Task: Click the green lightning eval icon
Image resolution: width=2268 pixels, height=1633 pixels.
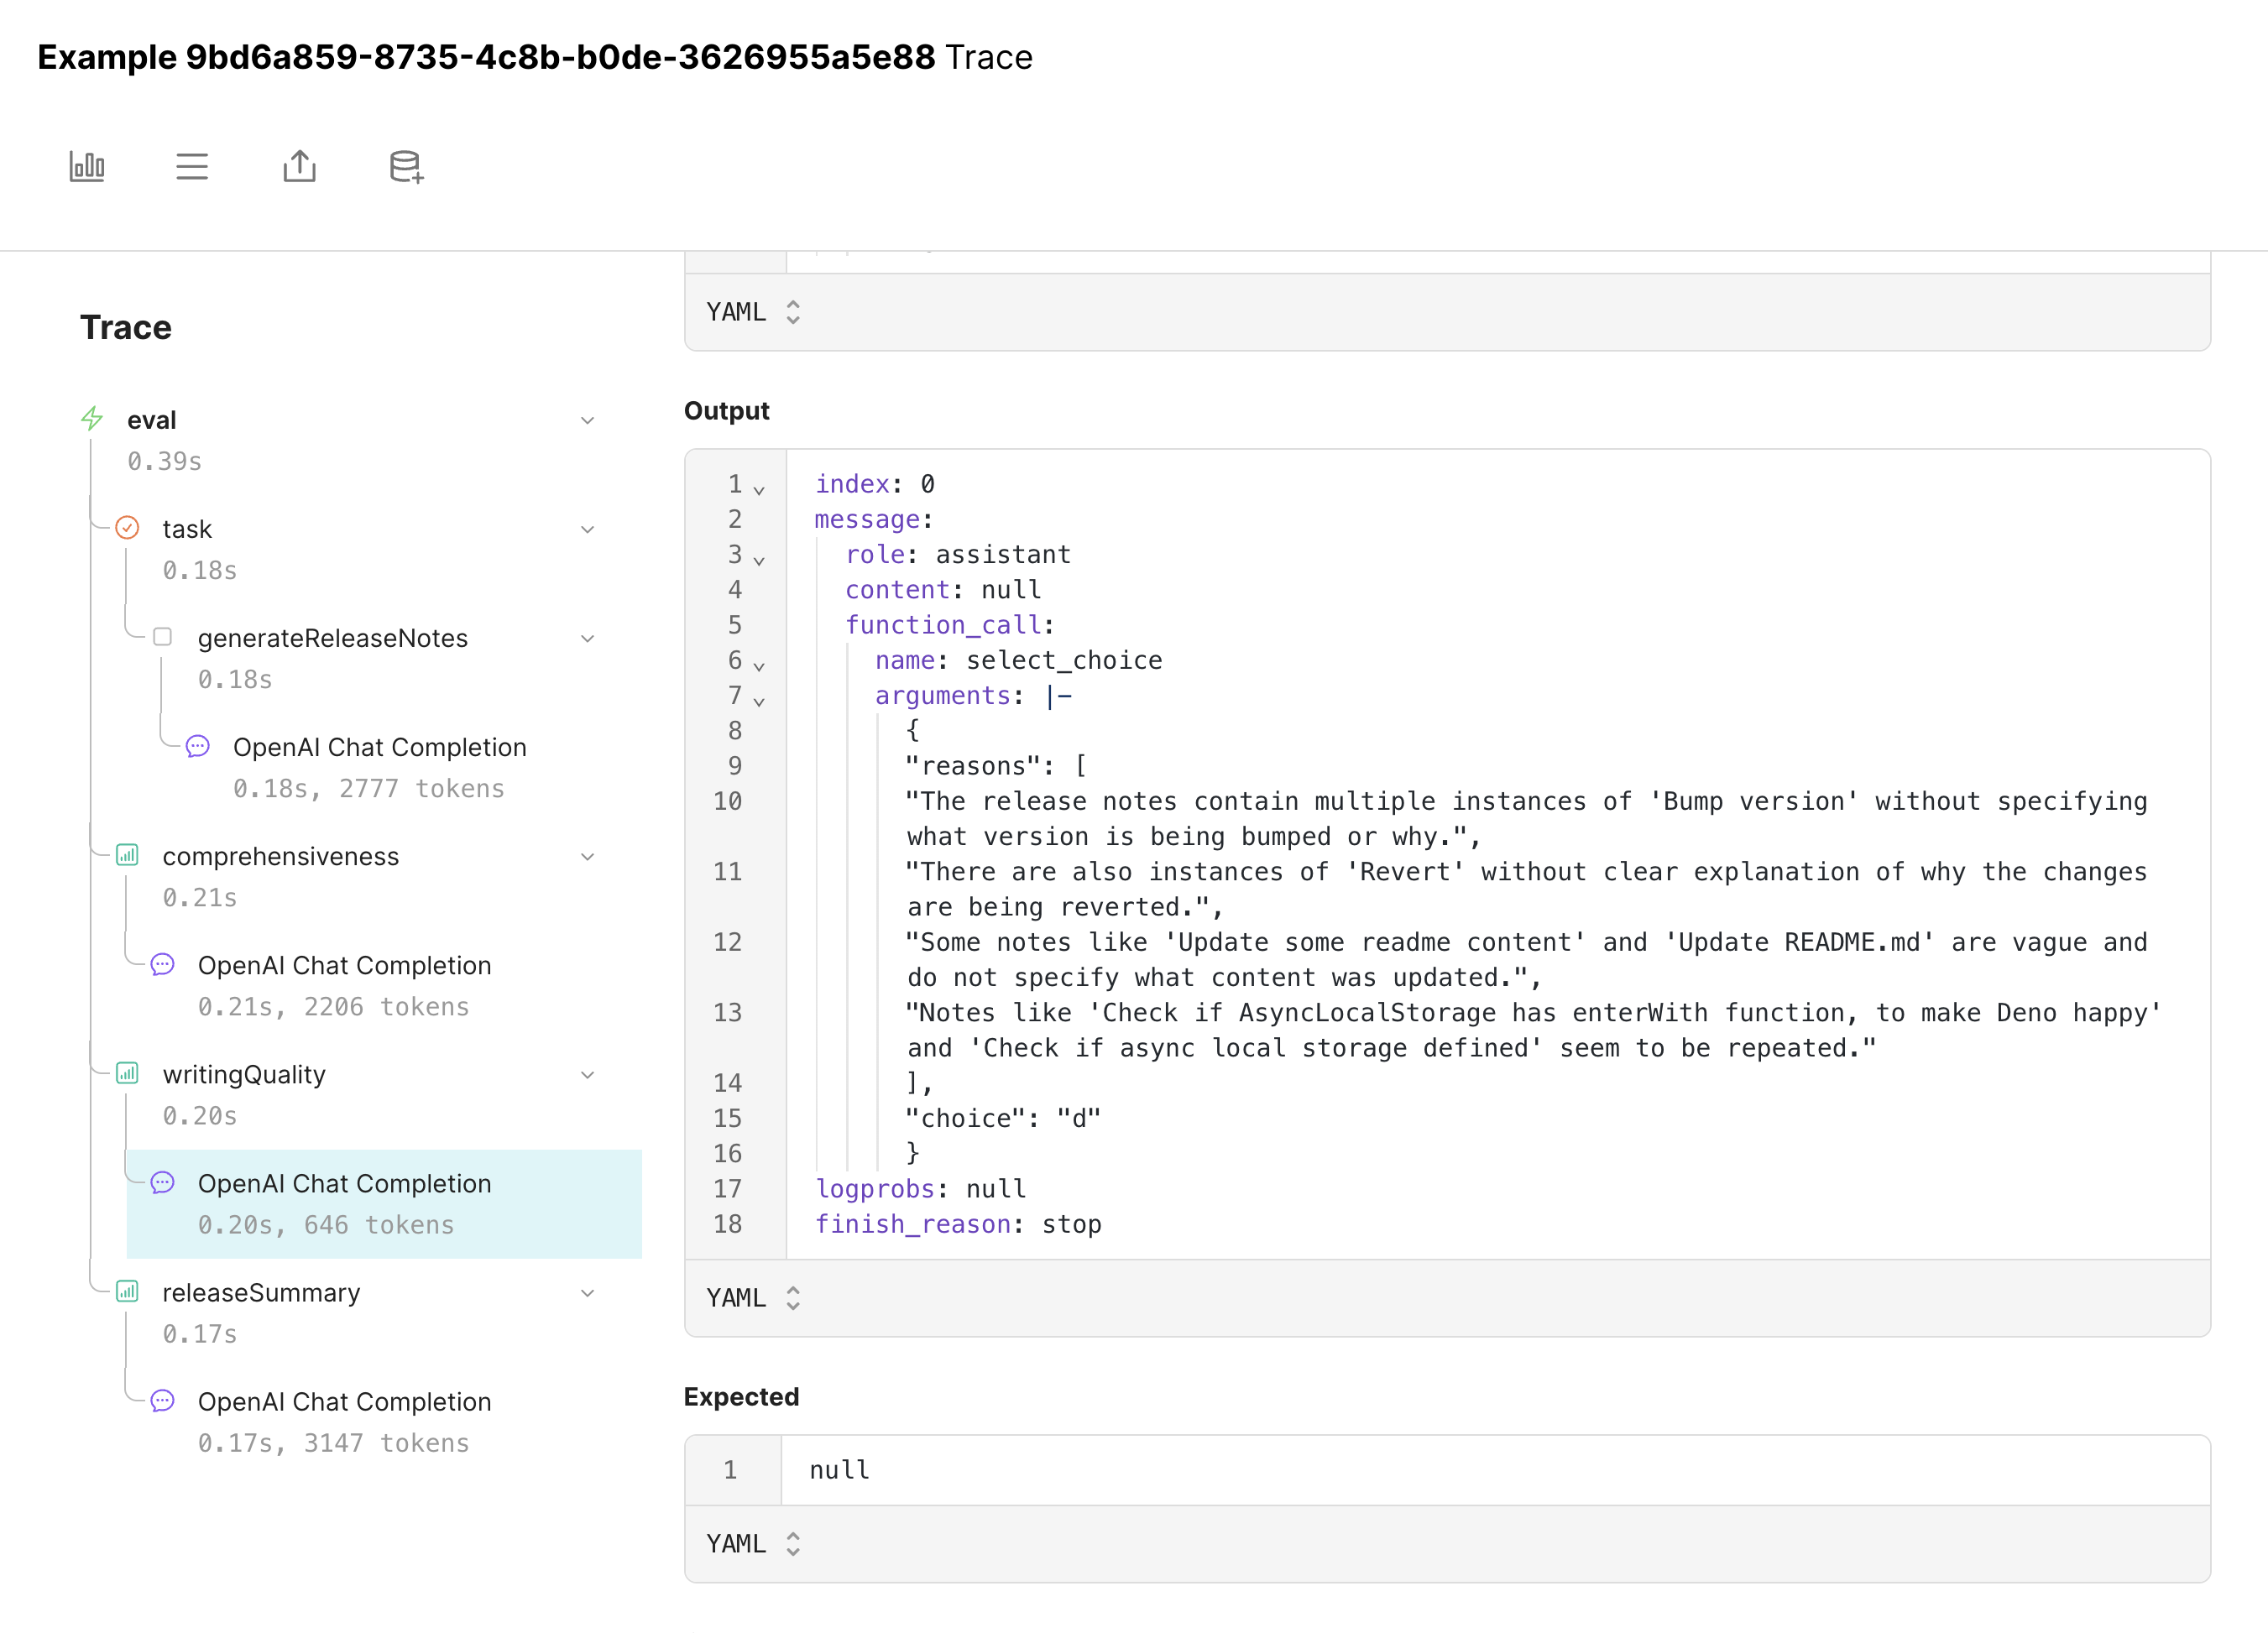Action: (x=92, y=418)
